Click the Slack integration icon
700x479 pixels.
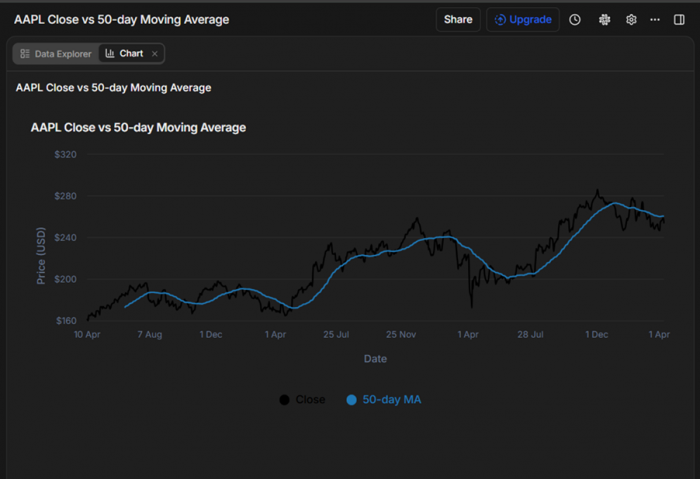pos(604,20)
